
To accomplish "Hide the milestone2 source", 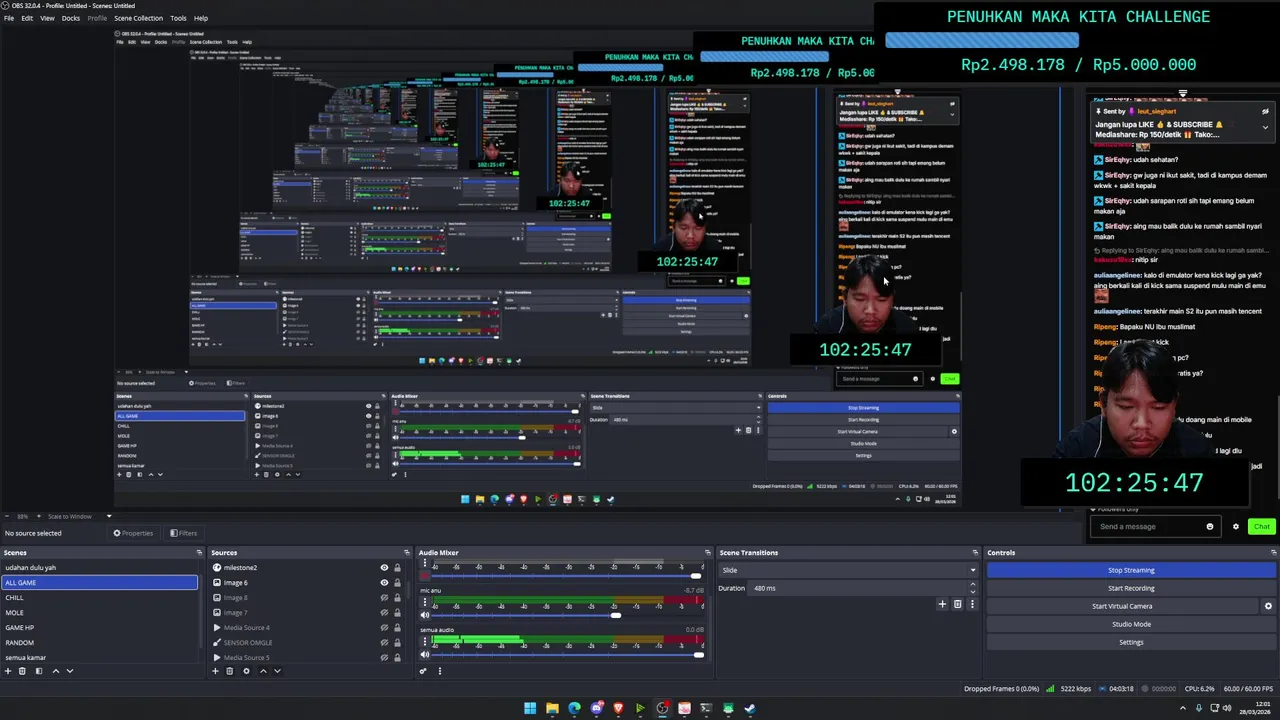I will coord(384,568).
